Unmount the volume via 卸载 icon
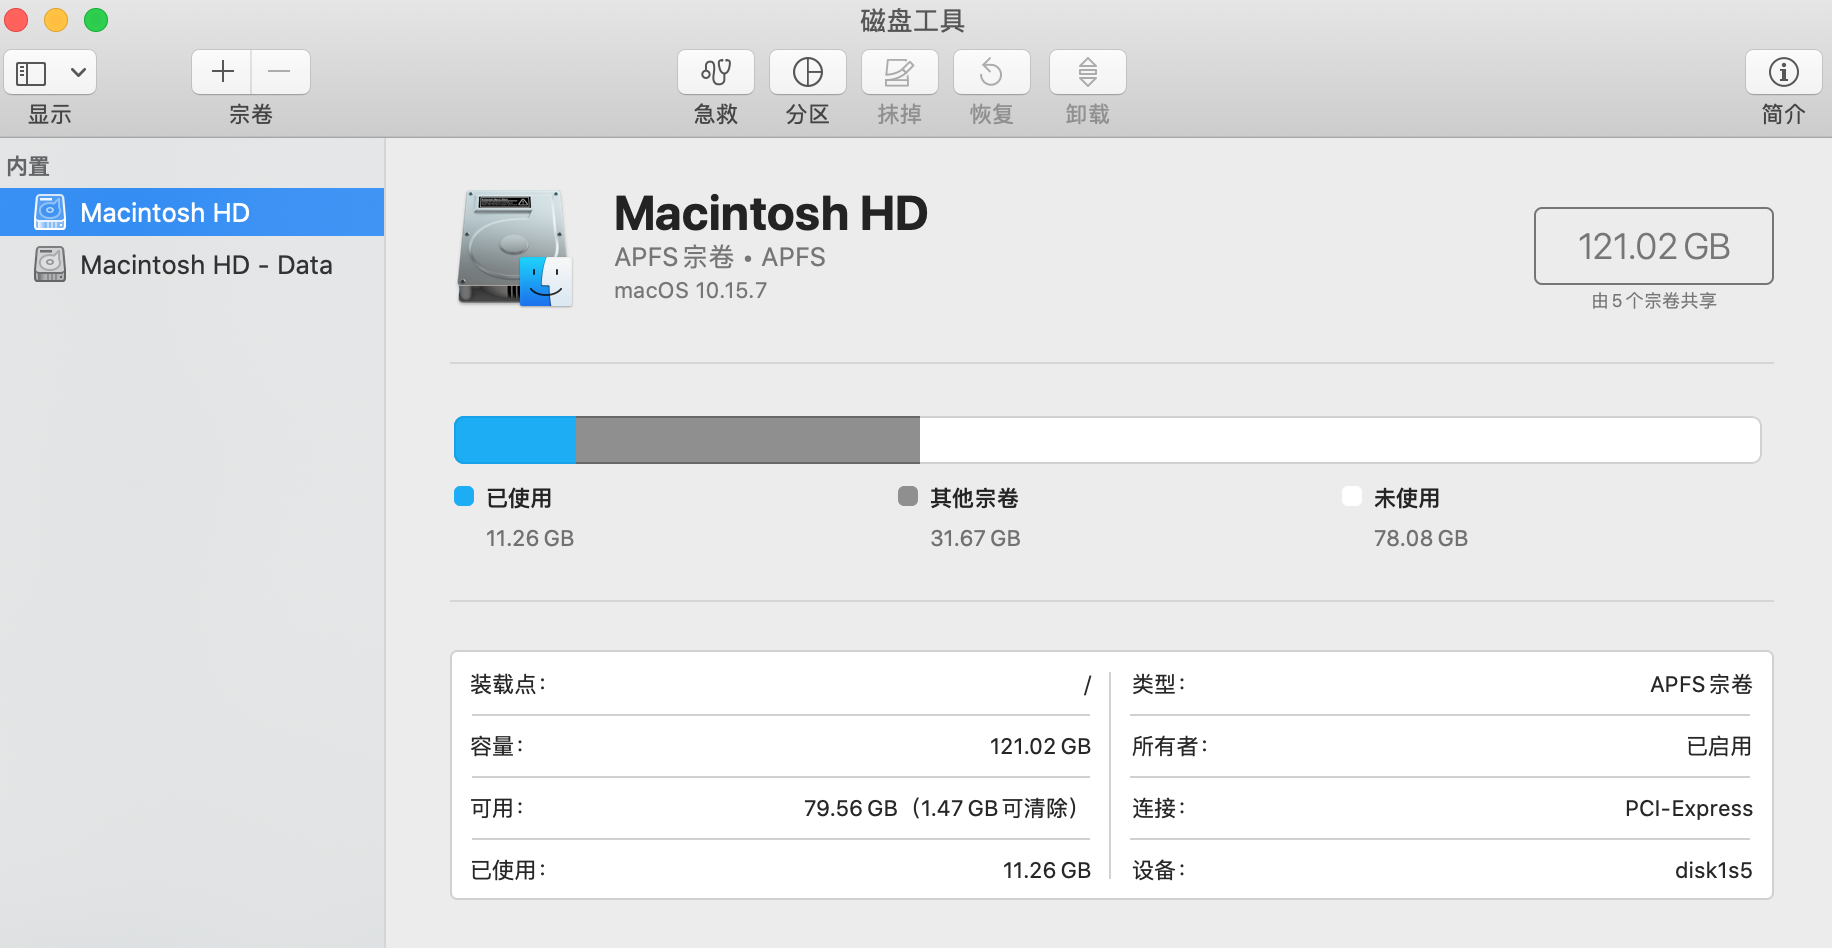 tap(1085, 72)
